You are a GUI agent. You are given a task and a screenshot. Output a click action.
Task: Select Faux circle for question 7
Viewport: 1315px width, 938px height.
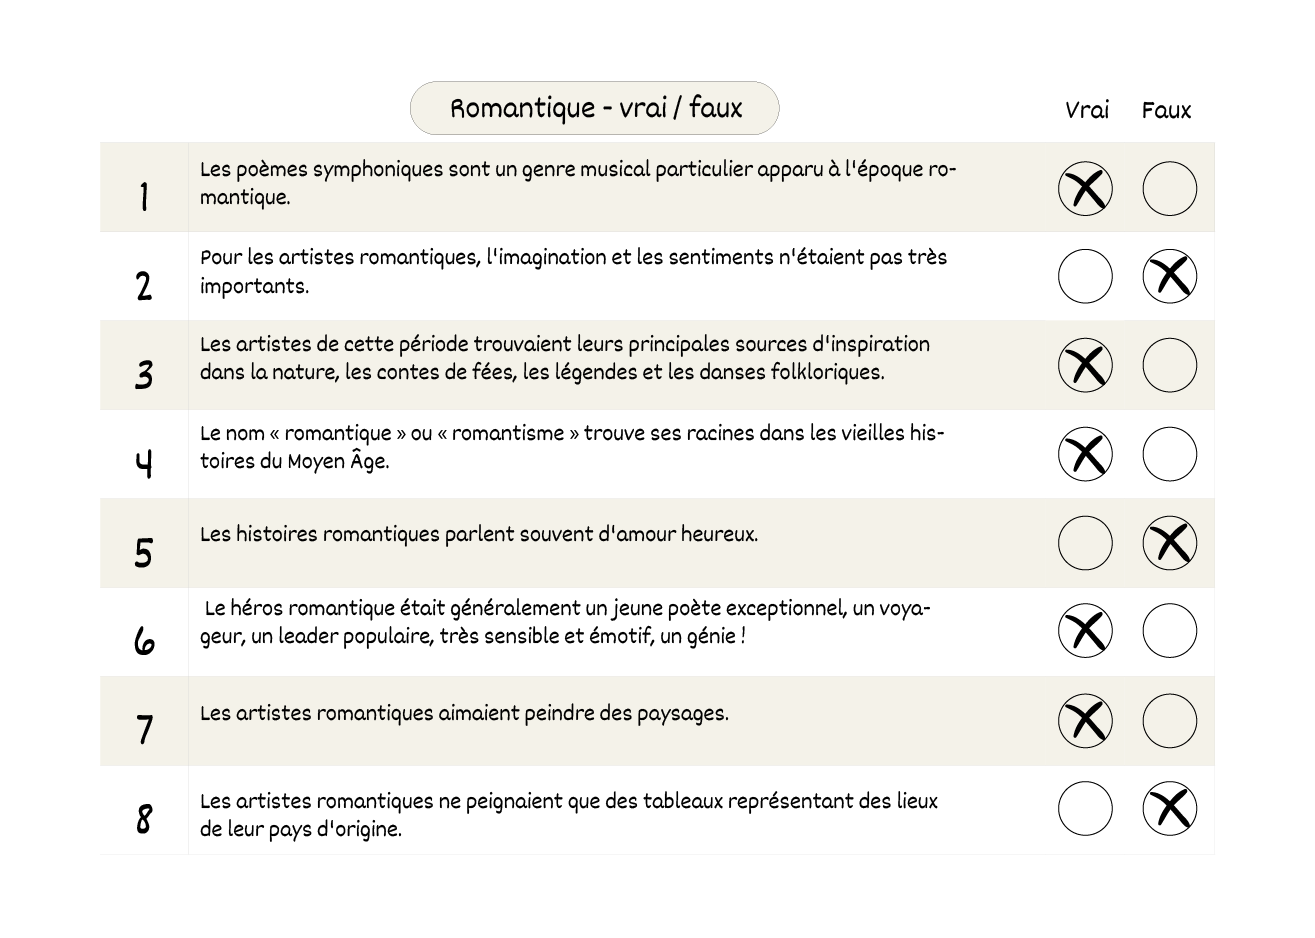click(x=1169, y=720)
